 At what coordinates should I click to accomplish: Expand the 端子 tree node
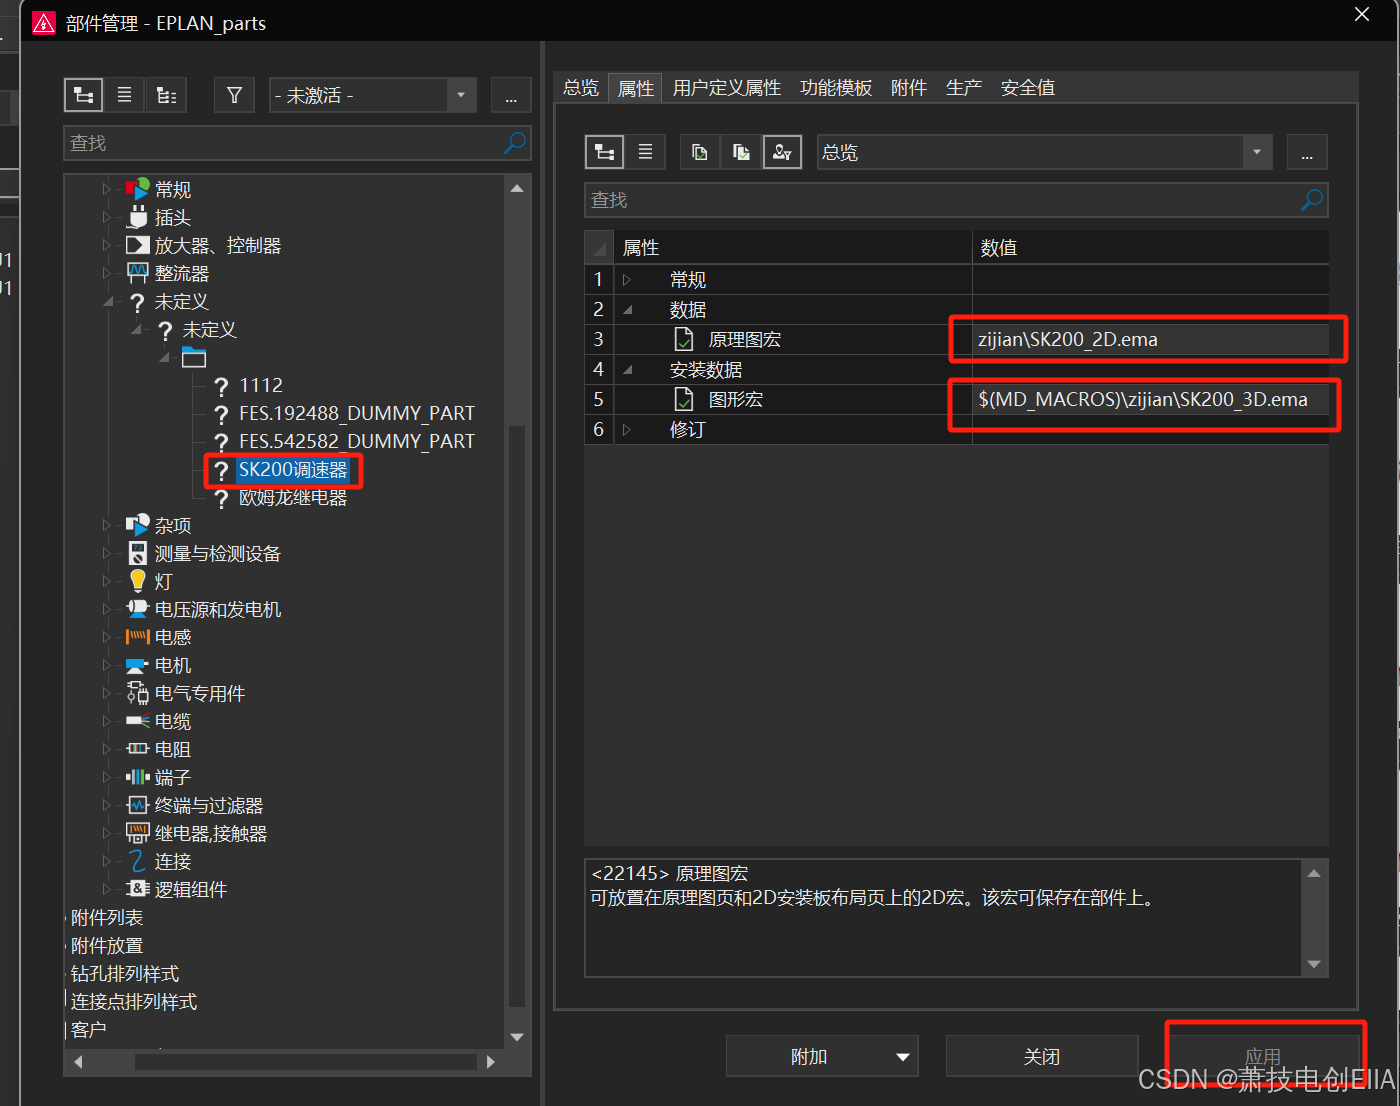pyautogui.click(x=107, y=777)
